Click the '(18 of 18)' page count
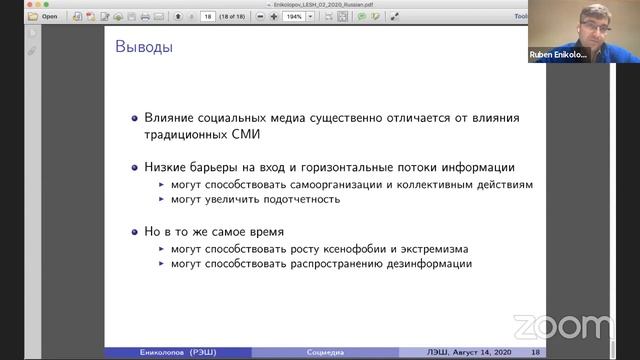This screenshot has width=640, height=360. [232, 17]
